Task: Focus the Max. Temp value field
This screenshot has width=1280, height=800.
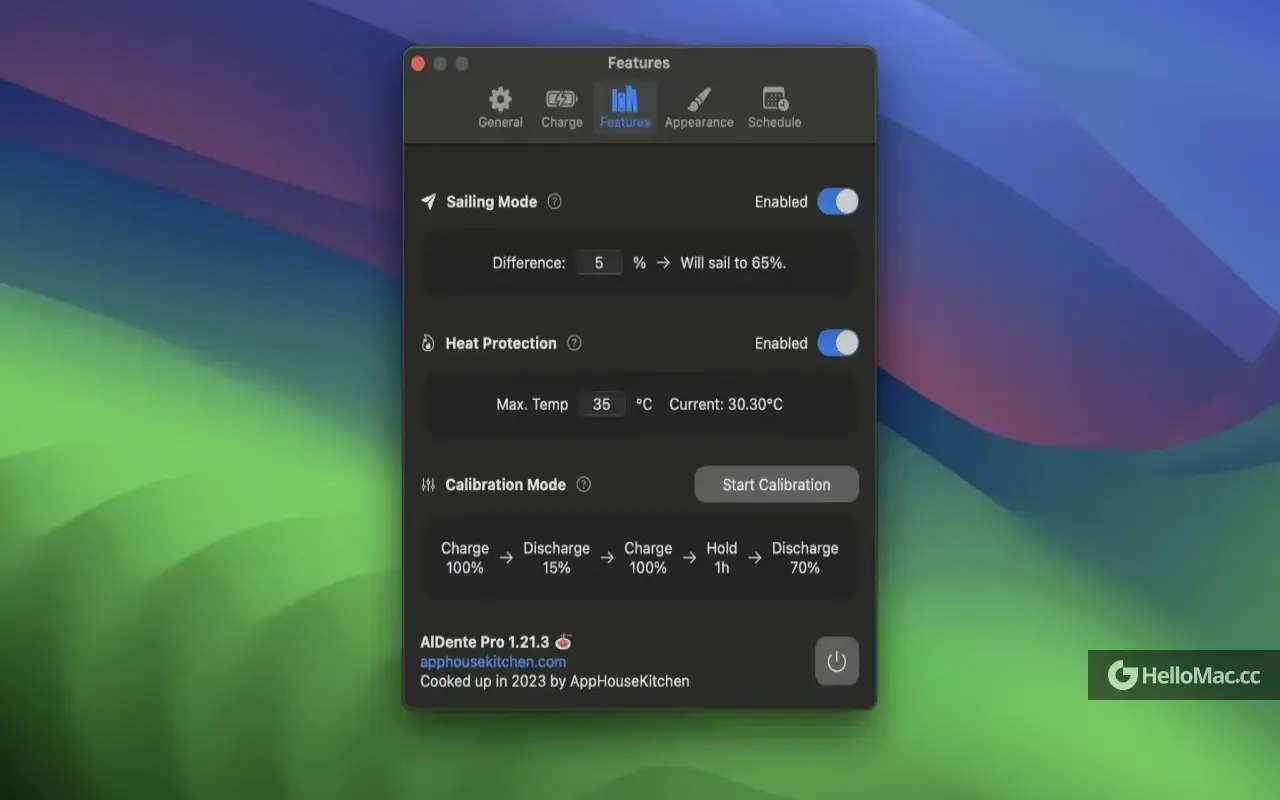Action: coord(601,404)
